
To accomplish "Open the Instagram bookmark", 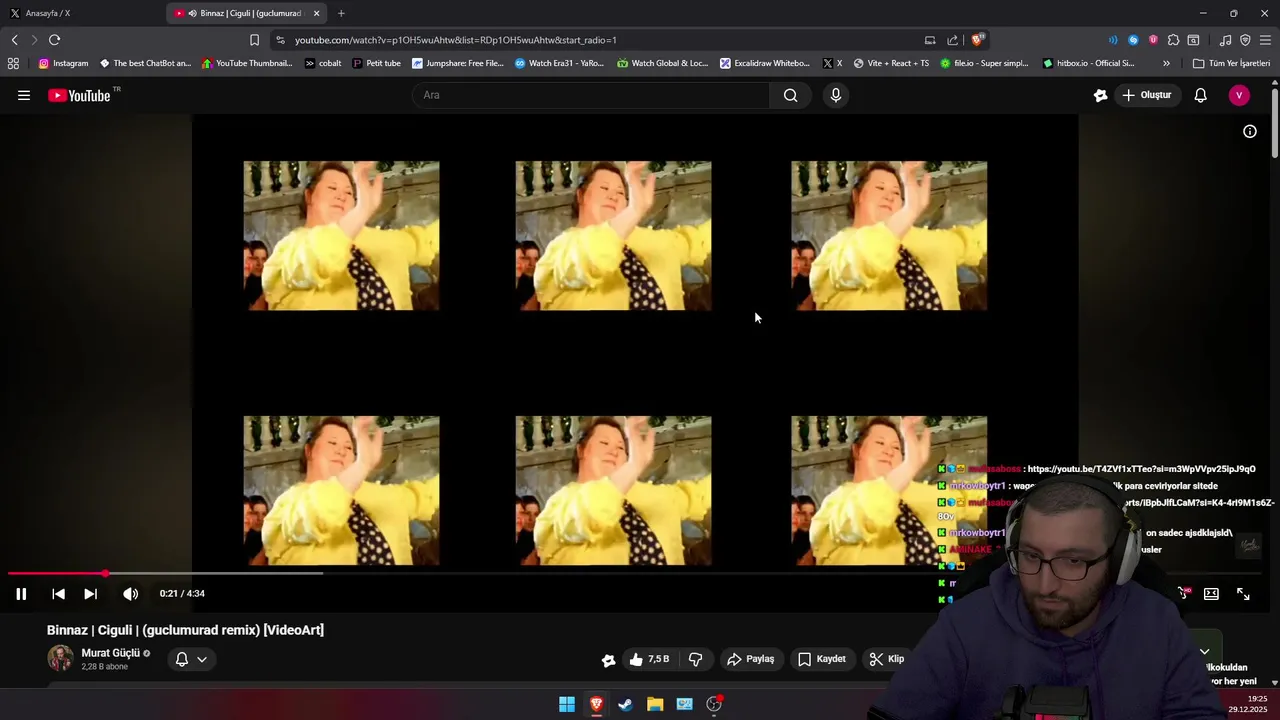I will [x=63, y=63].
